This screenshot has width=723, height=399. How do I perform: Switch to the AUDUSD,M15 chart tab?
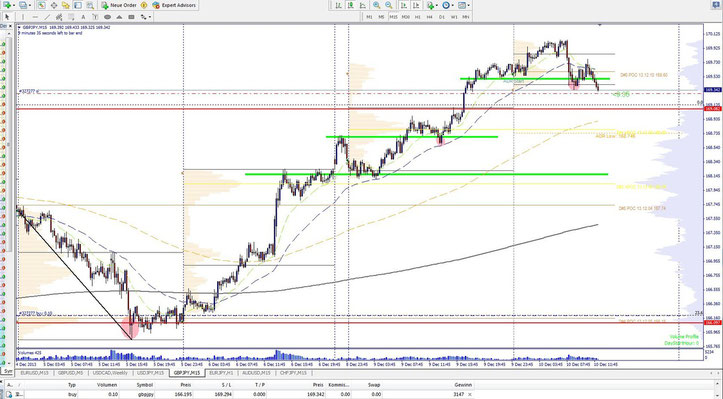pyautogui.click(x=257, y=373)
